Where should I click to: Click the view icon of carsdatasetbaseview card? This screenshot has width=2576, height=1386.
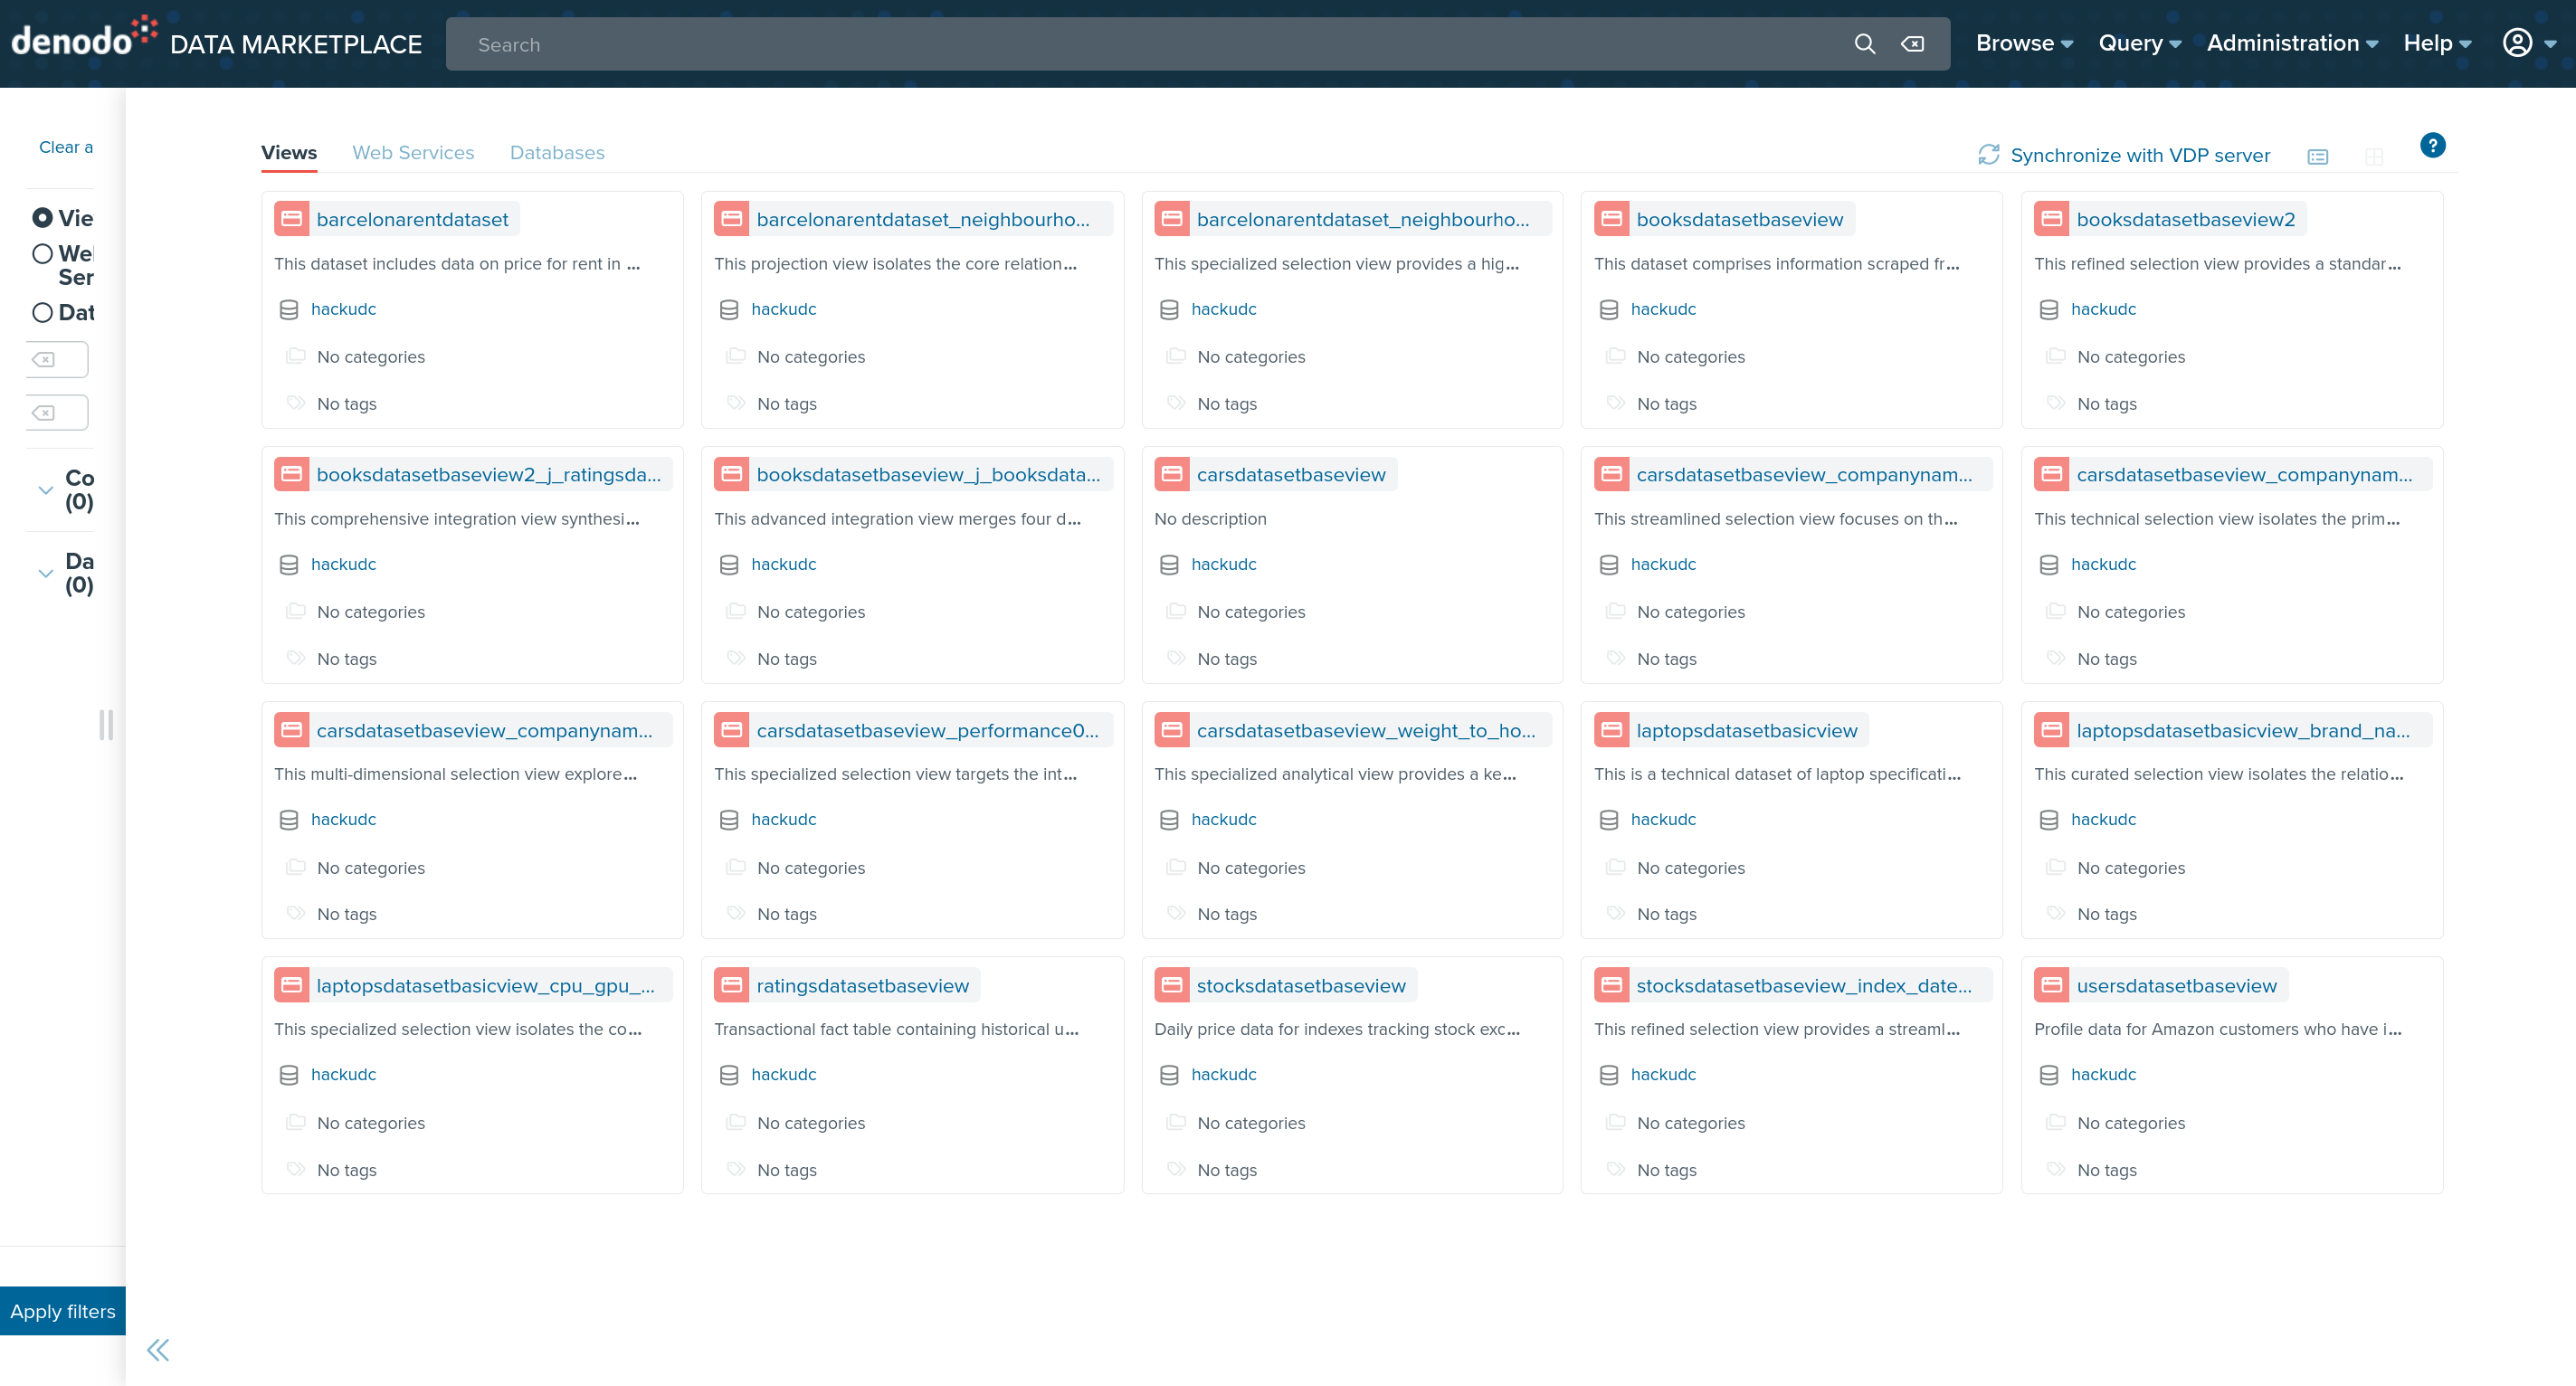click(x=1171, y=475)
